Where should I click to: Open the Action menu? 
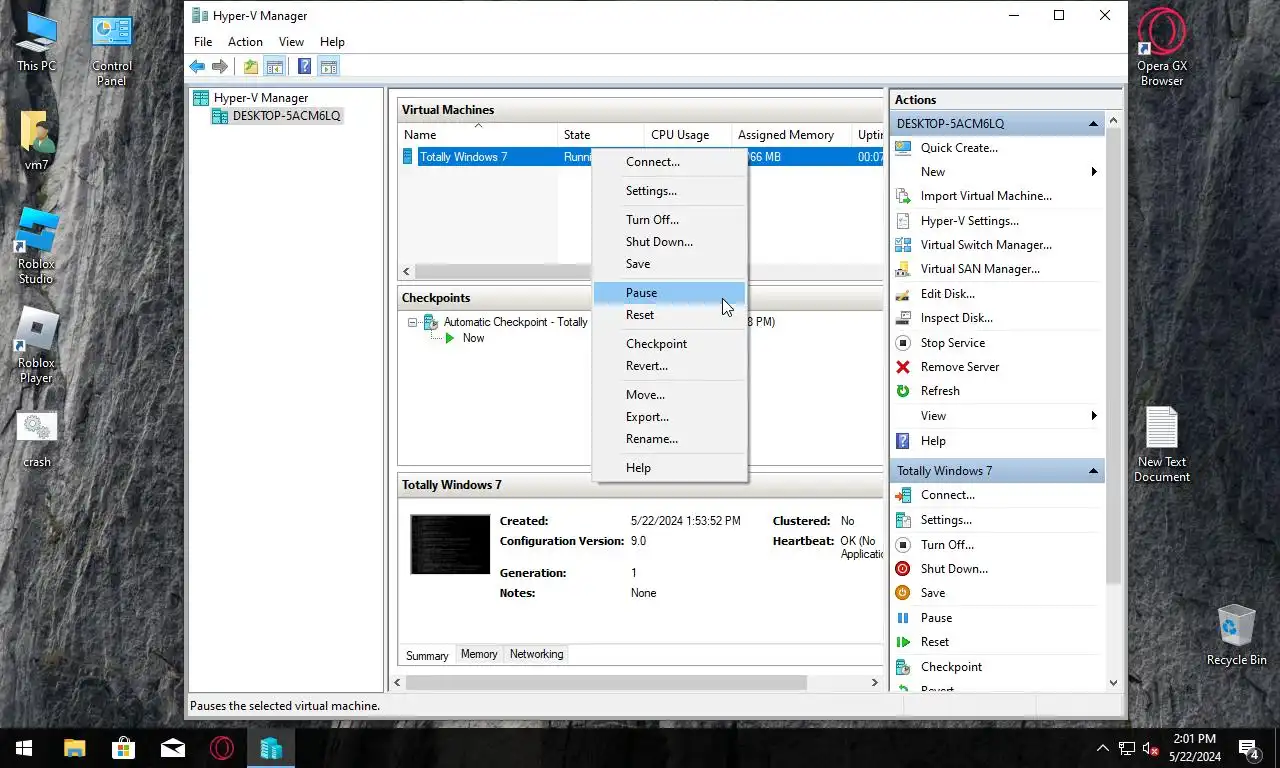pyautogui.click(x=245, y=42)
